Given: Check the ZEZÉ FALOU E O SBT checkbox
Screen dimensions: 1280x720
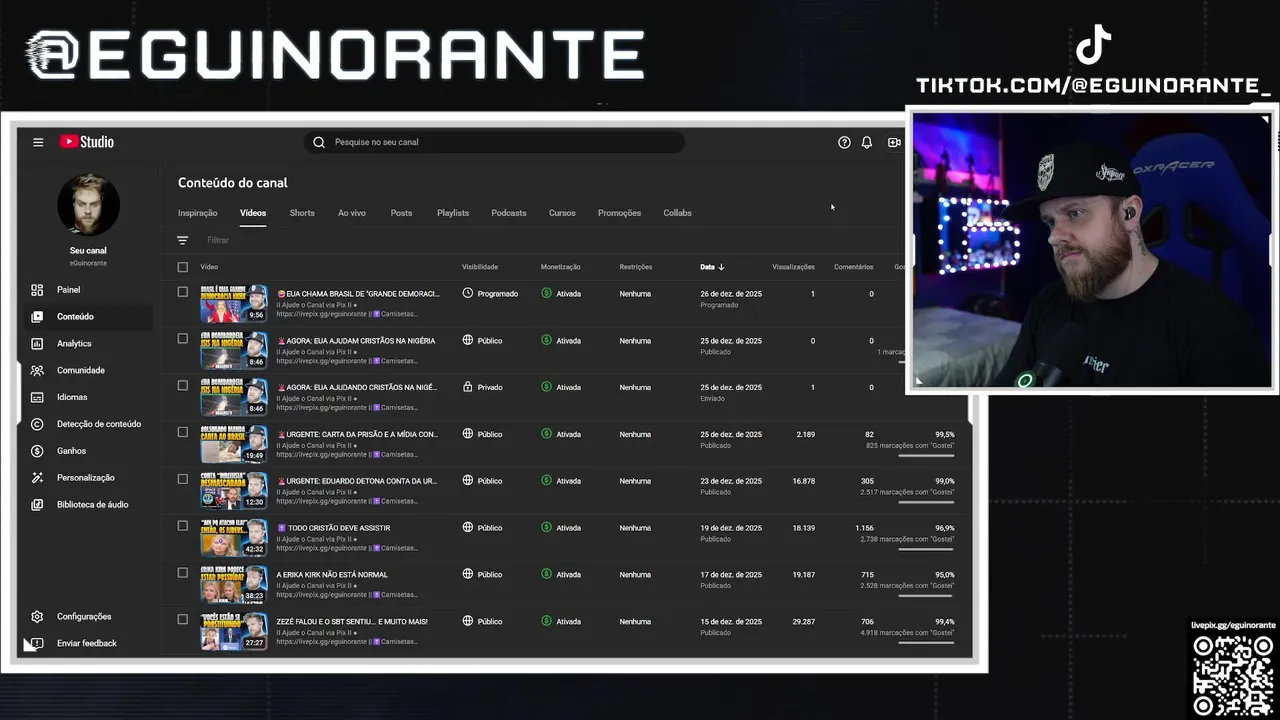Looking at the screenshot, I should 182,619.
